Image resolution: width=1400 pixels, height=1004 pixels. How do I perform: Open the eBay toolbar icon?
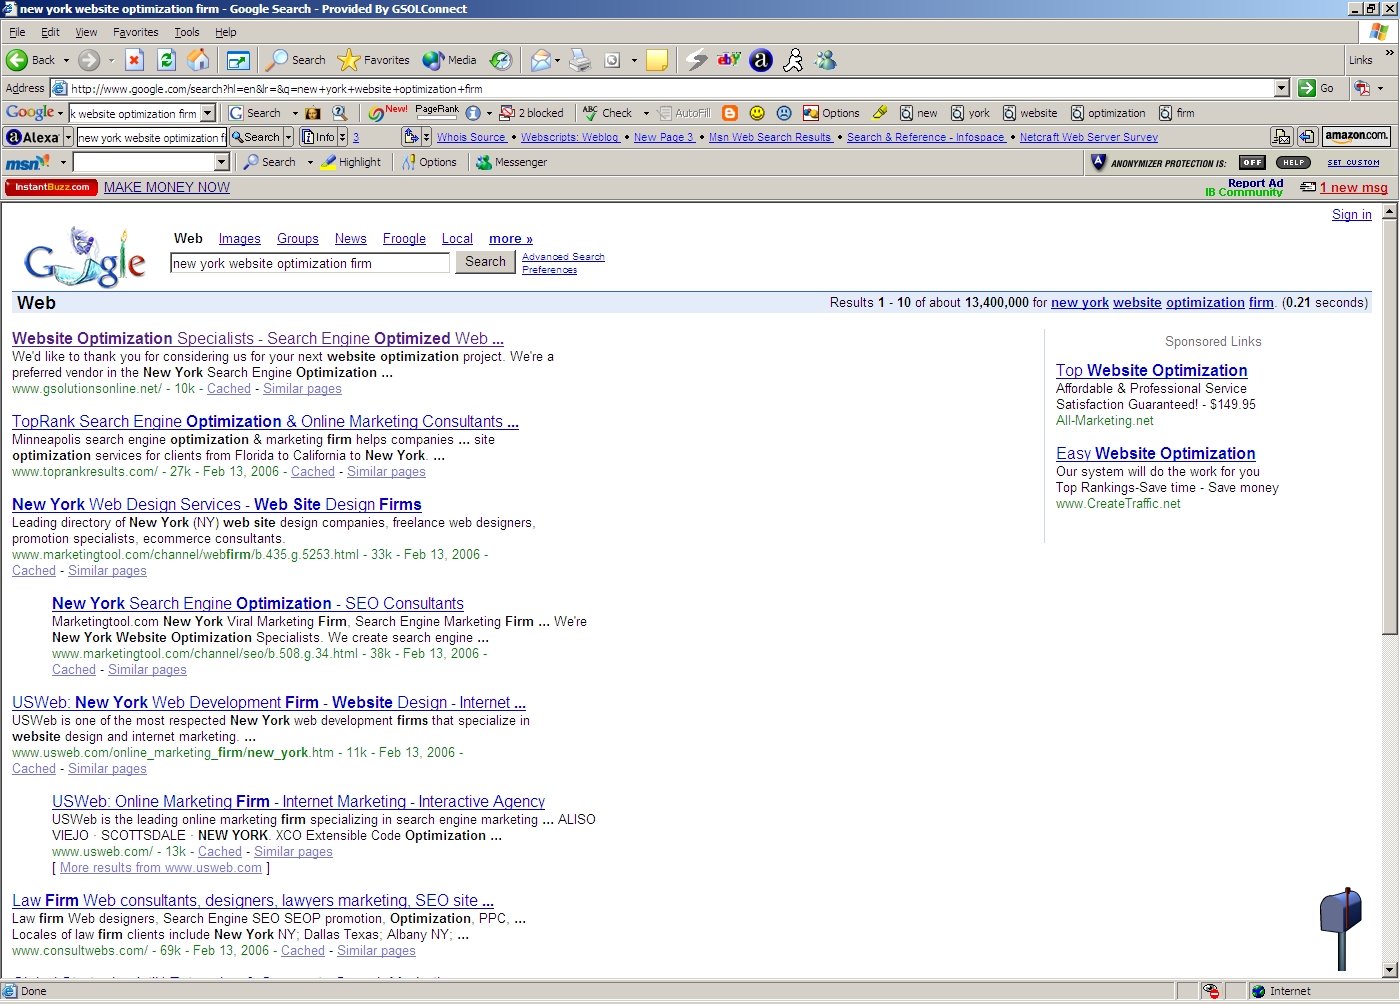pos(729,60)
